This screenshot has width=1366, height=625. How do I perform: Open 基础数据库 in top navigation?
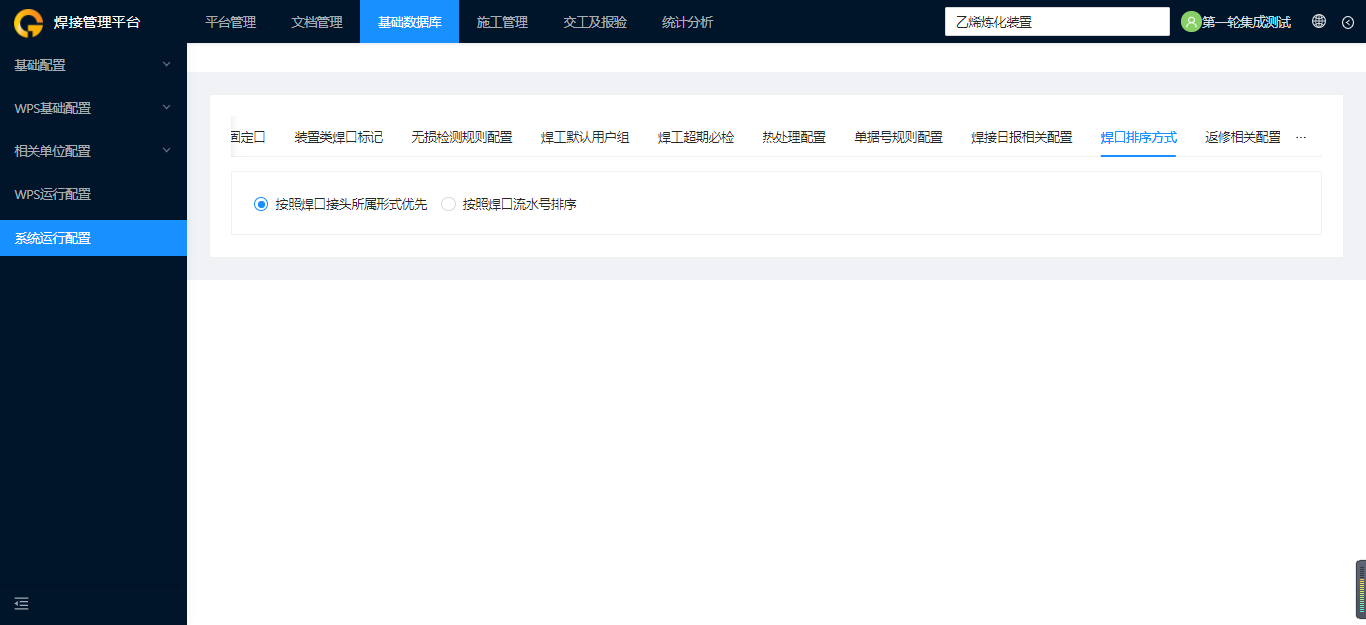[x=409, y=22]
